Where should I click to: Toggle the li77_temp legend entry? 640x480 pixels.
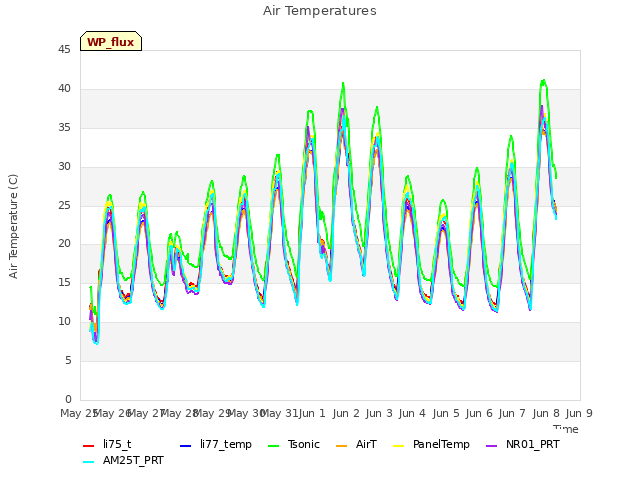point(216,444)
